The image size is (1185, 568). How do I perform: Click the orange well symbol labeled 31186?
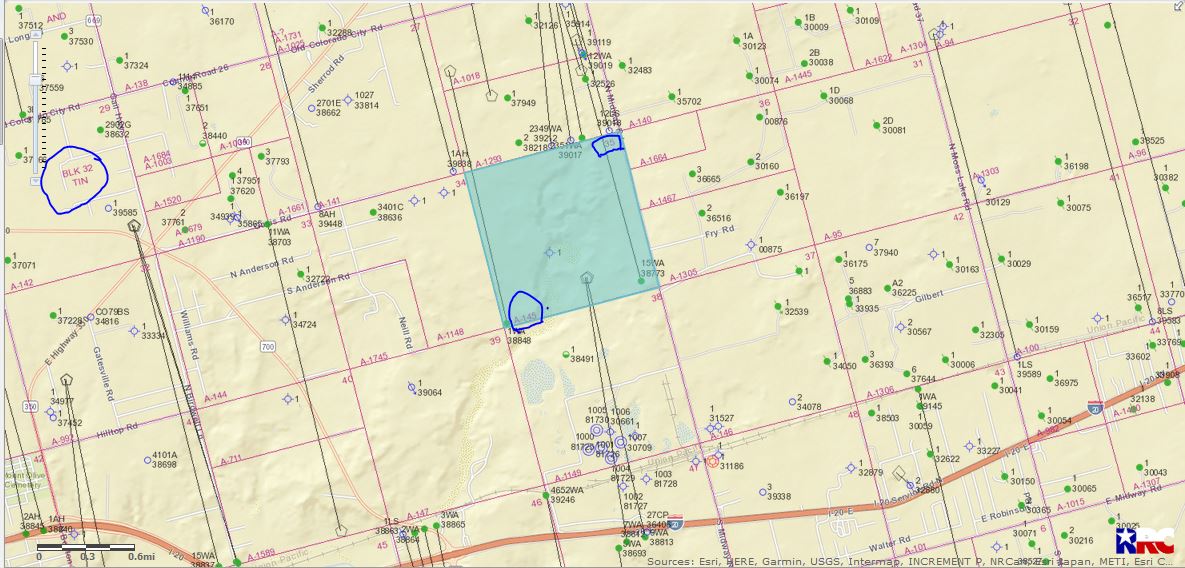713,462
